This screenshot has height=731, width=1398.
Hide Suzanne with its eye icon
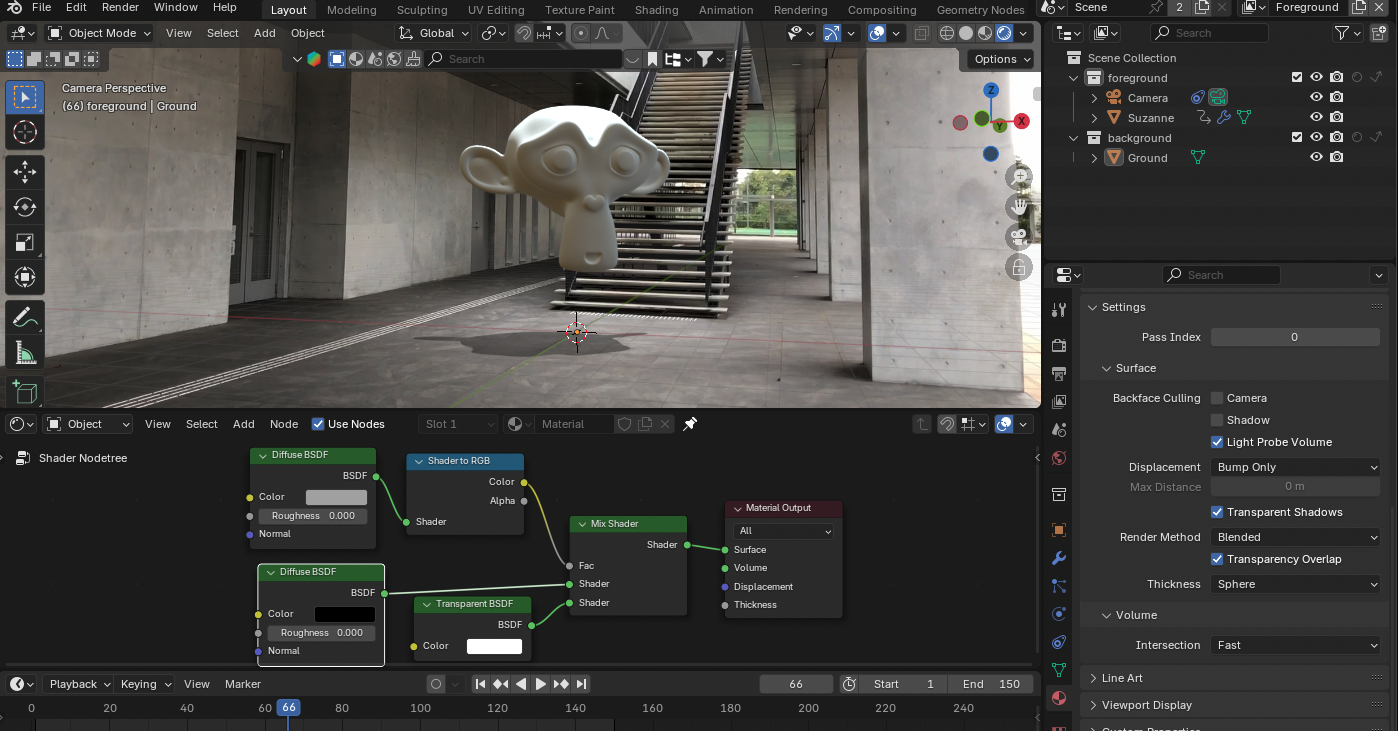tap(1317, 118)
